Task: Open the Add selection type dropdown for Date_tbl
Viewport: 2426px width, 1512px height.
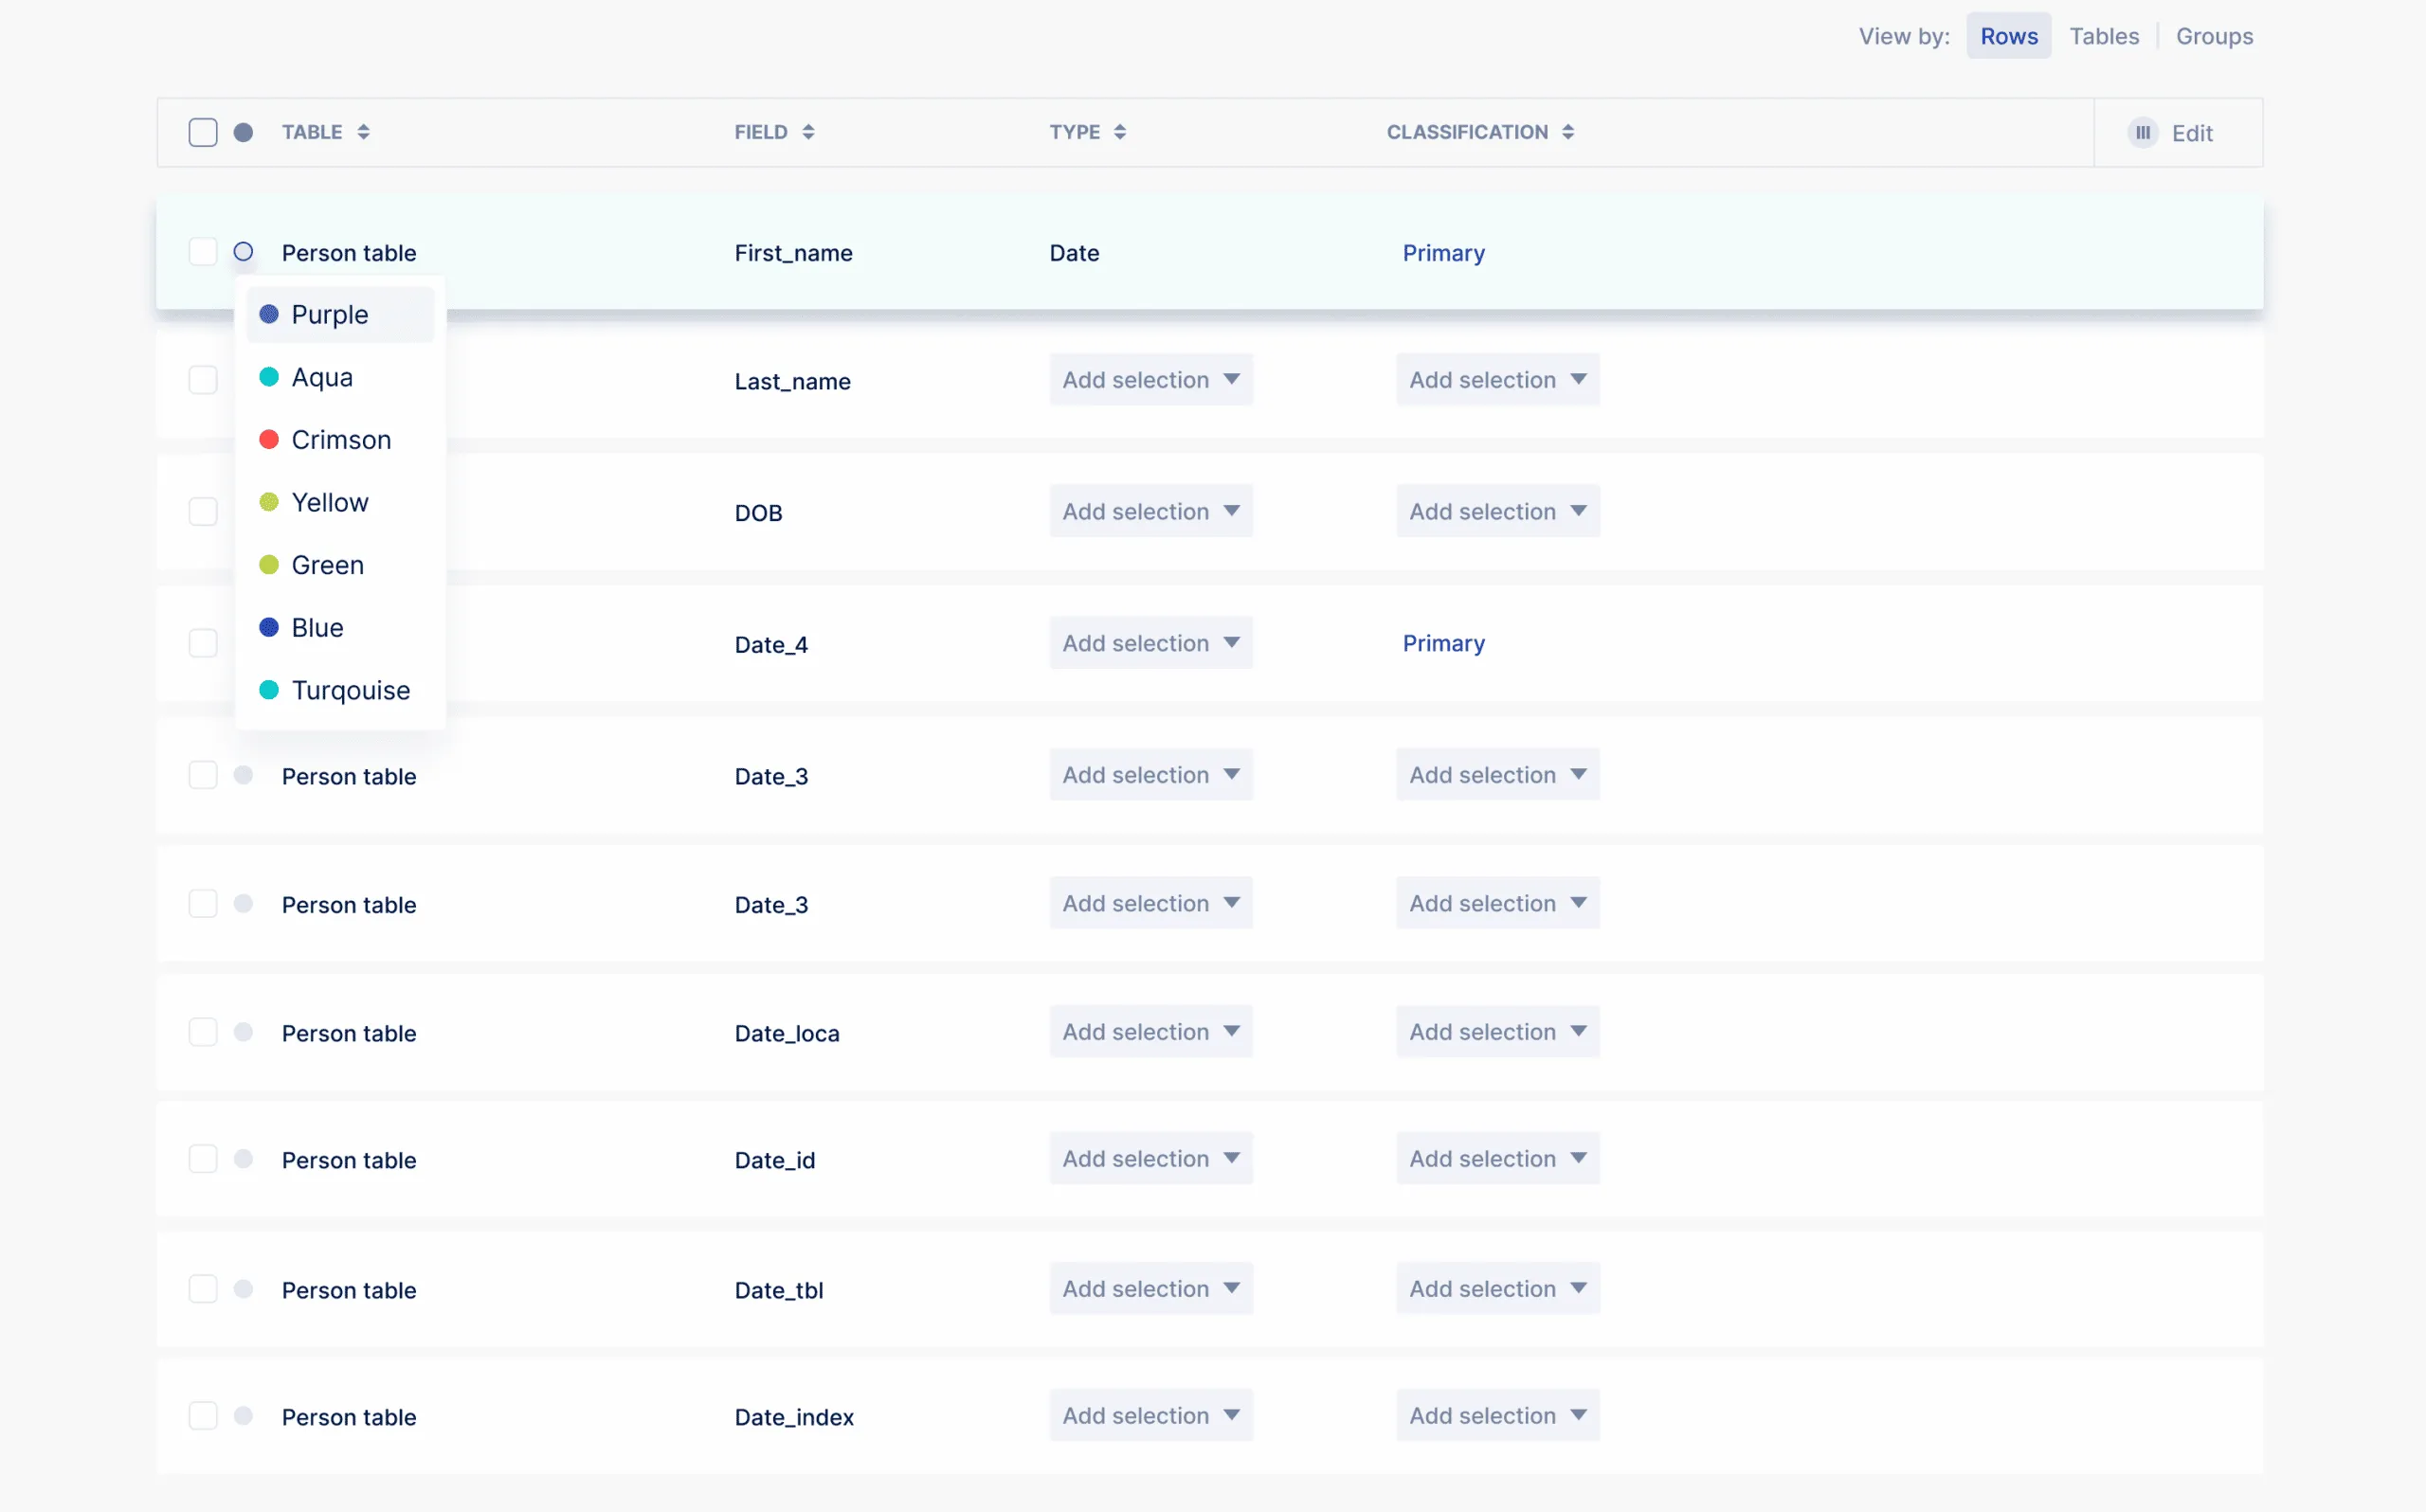Action: (x=1151, y=1288)
